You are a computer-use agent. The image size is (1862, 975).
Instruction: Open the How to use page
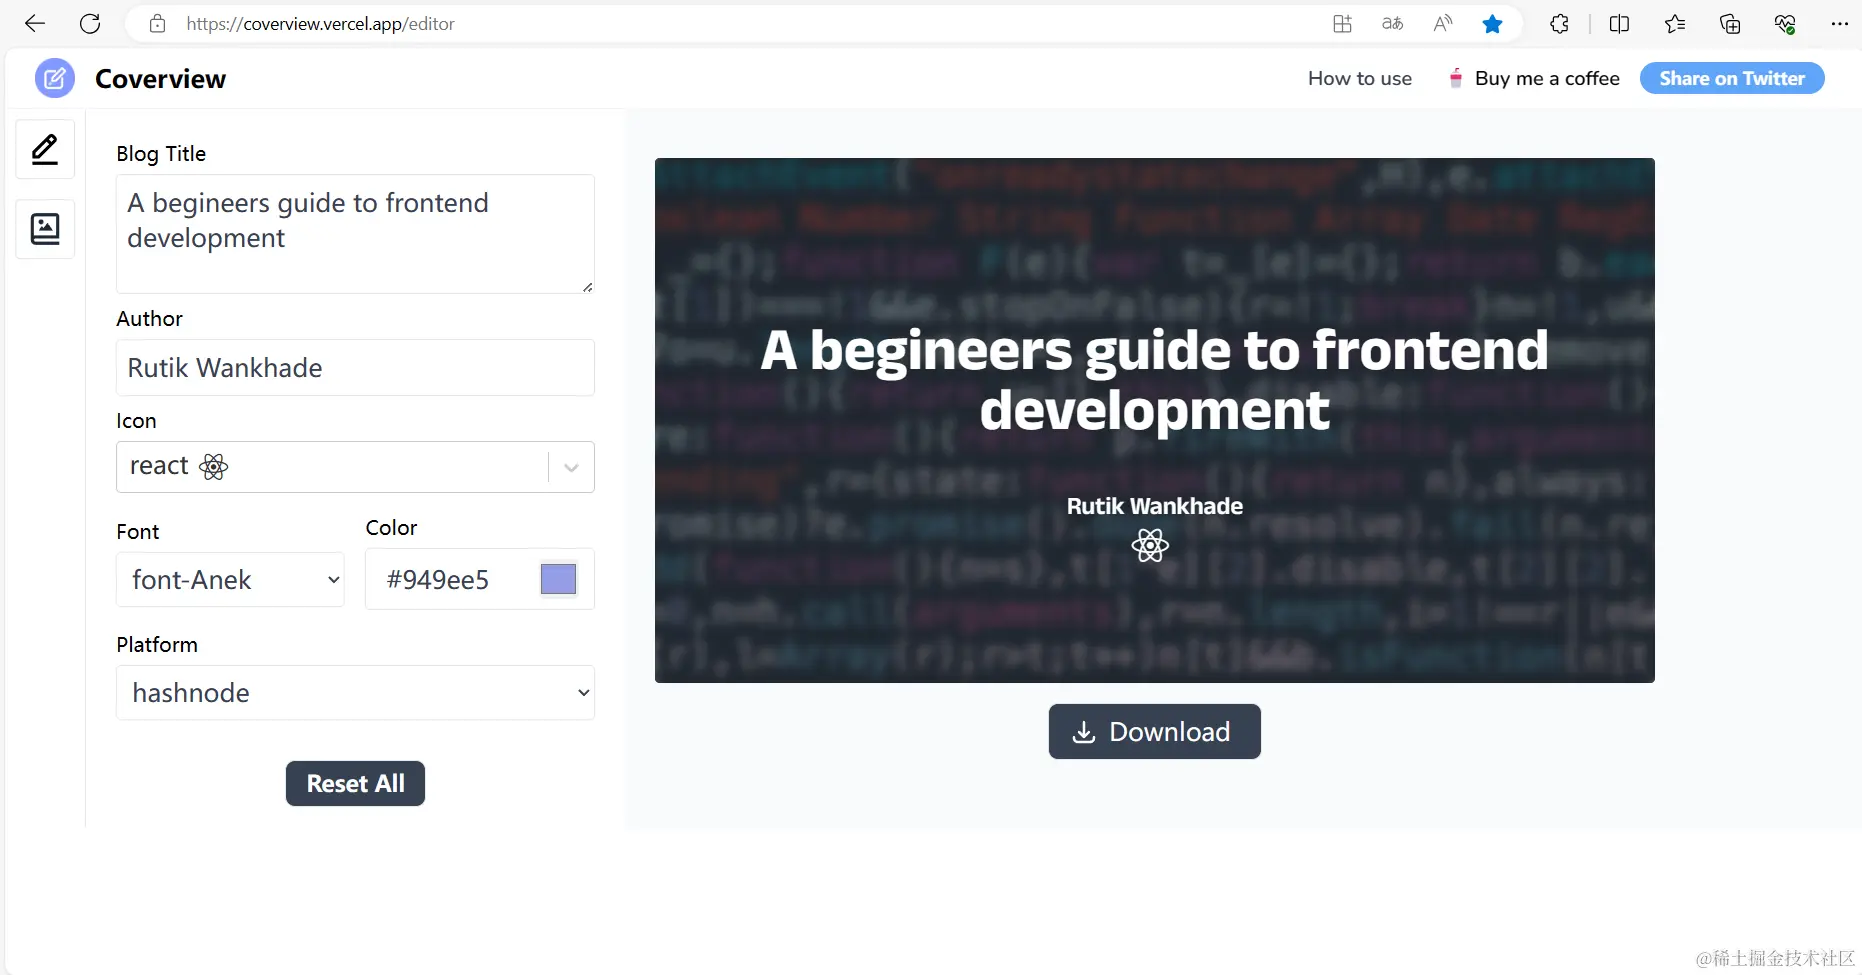[1360, 78]
